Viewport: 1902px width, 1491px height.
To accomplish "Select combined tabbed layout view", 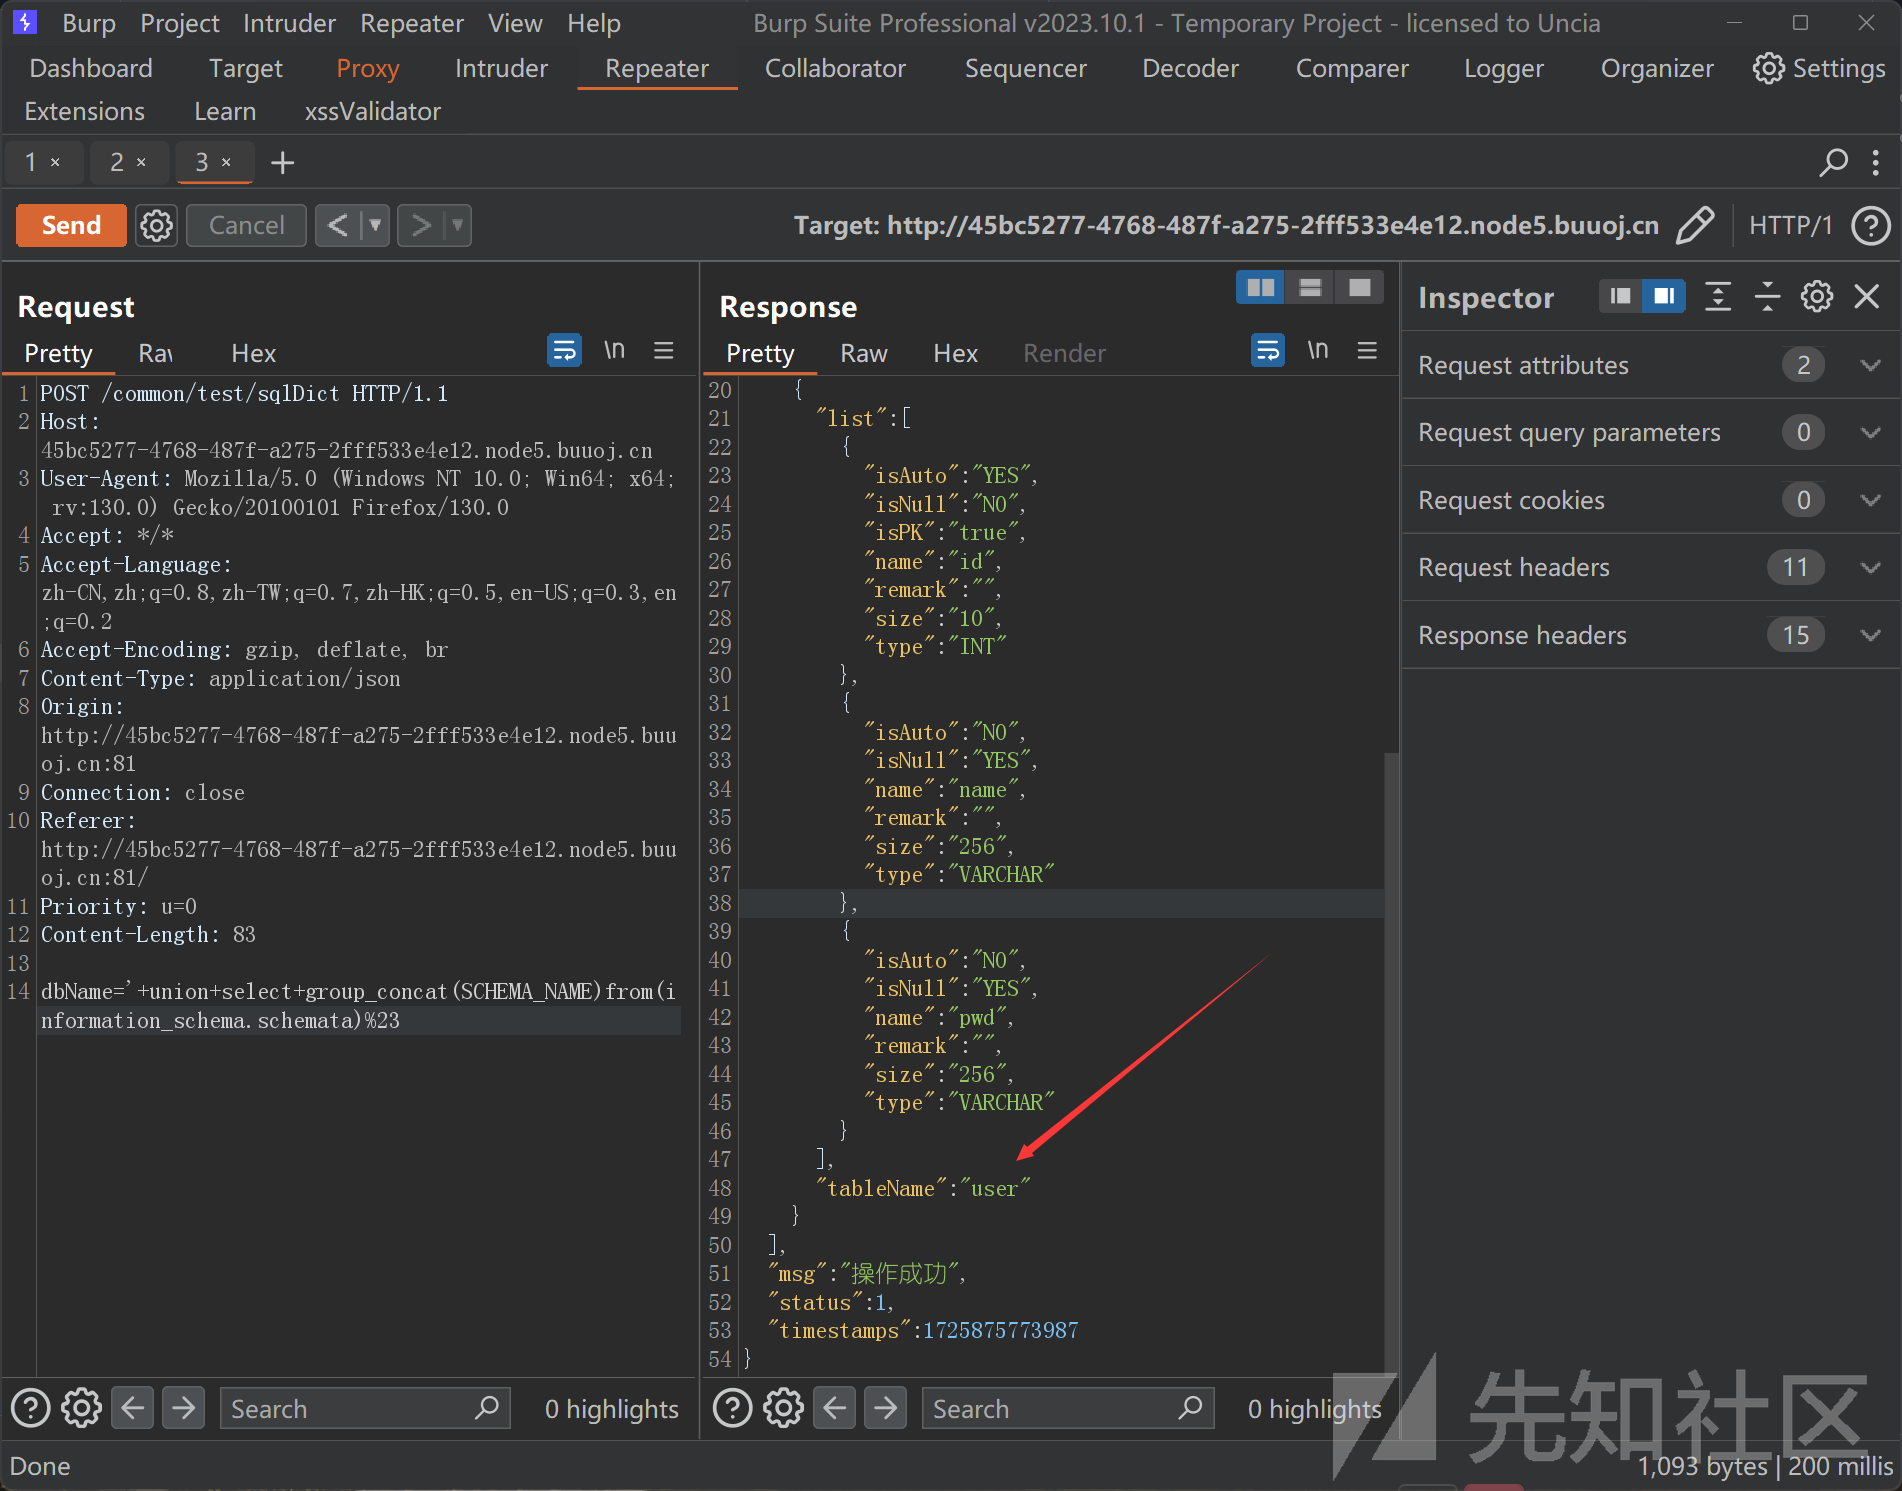I will [1359, 287].
